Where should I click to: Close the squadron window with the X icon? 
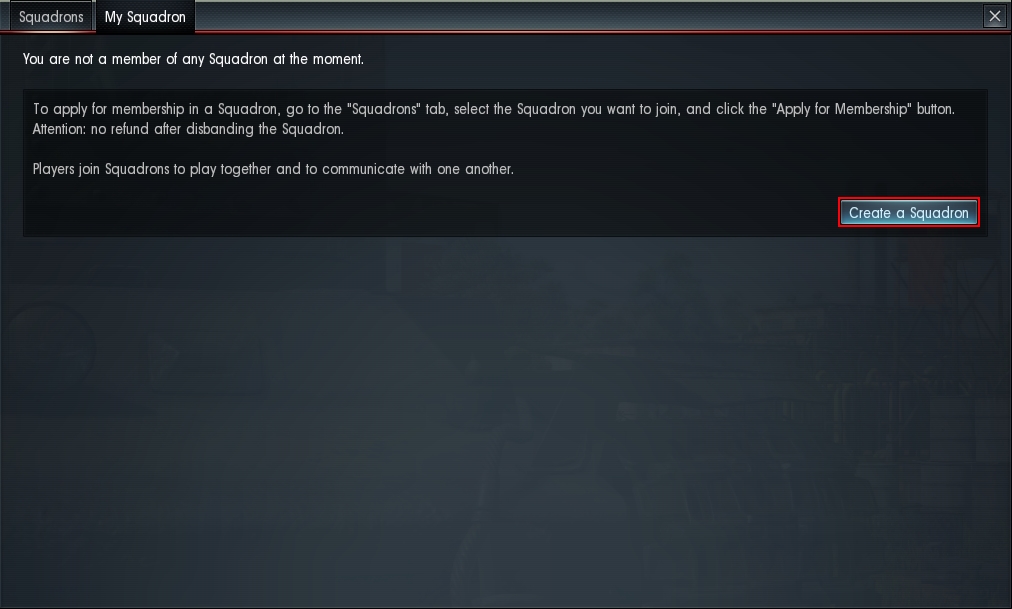[x=995, y=16]
